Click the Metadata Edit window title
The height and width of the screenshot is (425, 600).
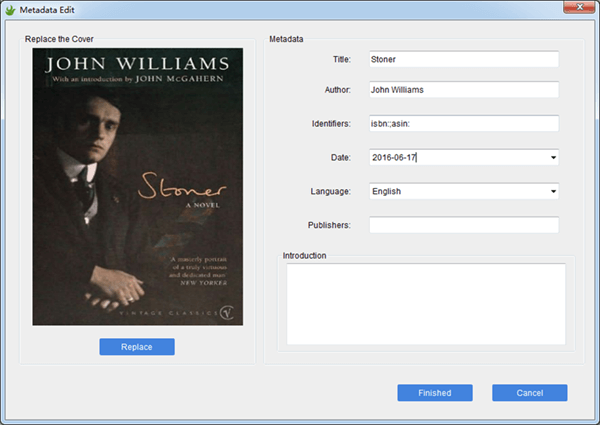point(47,10)
